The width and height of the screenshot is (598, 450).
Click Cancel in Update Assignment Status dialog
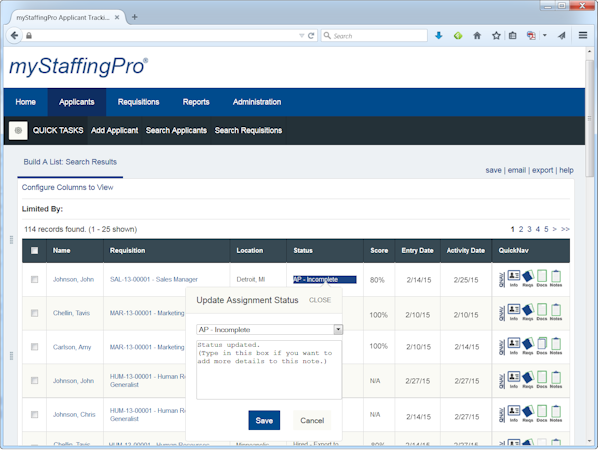[312, 420]
